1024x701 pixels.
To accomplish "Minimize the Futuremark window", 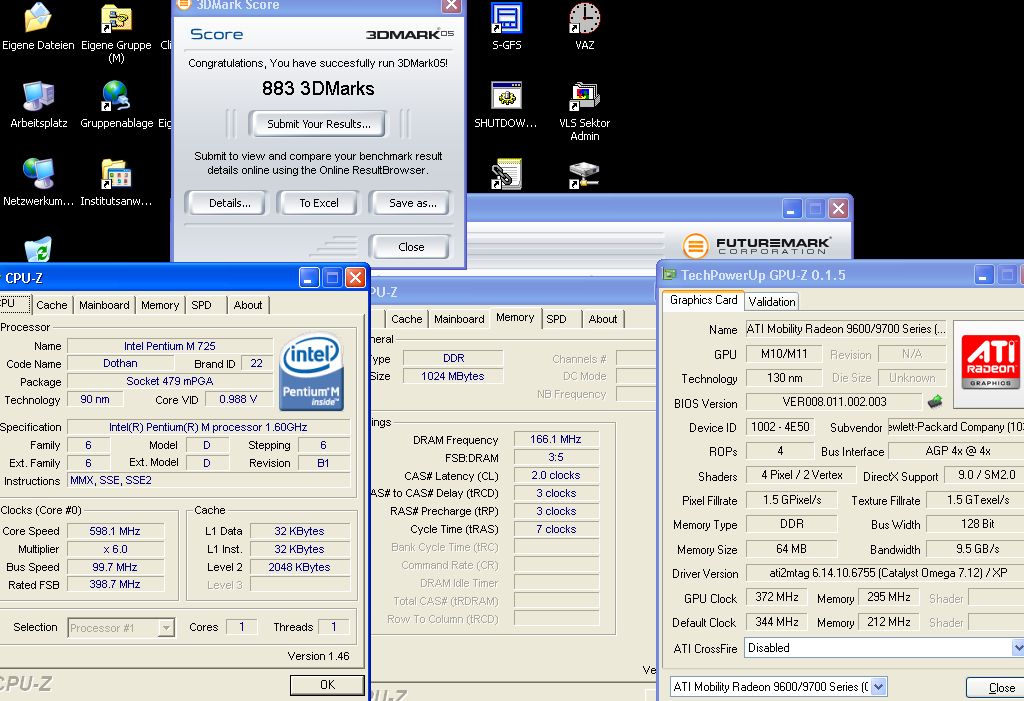I will tap(792, 209).
